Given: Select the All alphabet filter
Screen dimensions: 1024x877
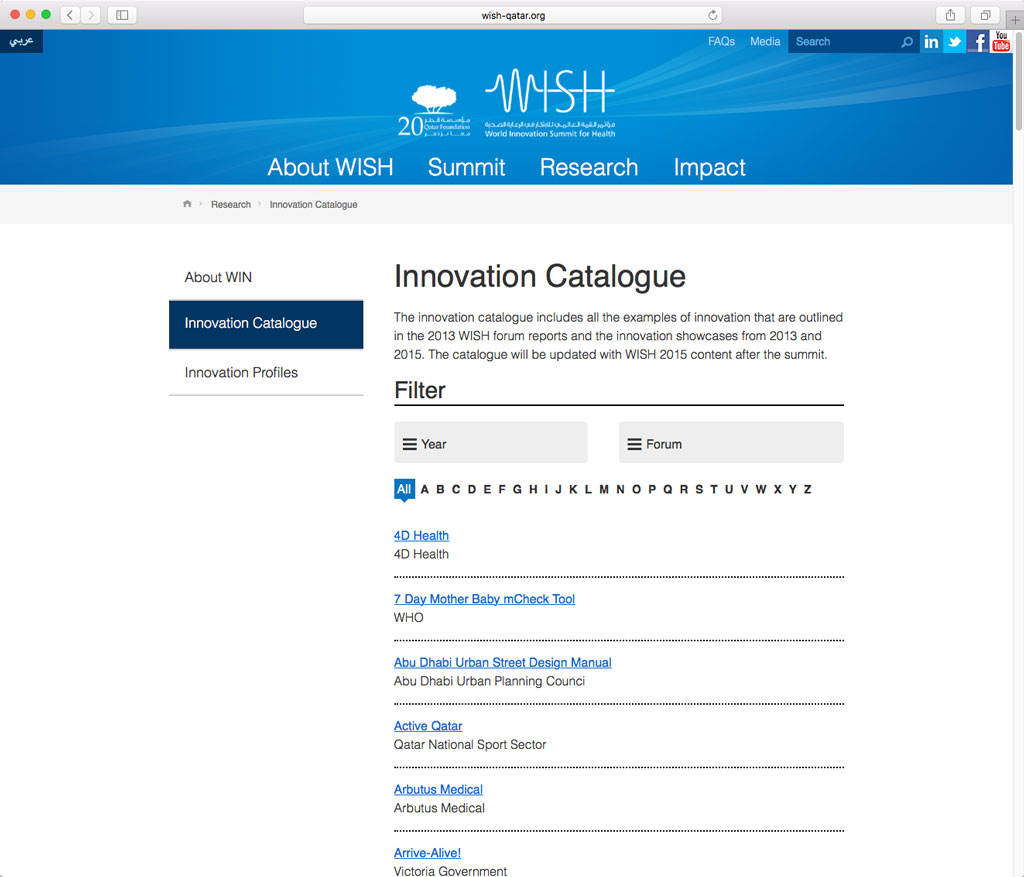Looking at the screenshot, I should (404, 489).
